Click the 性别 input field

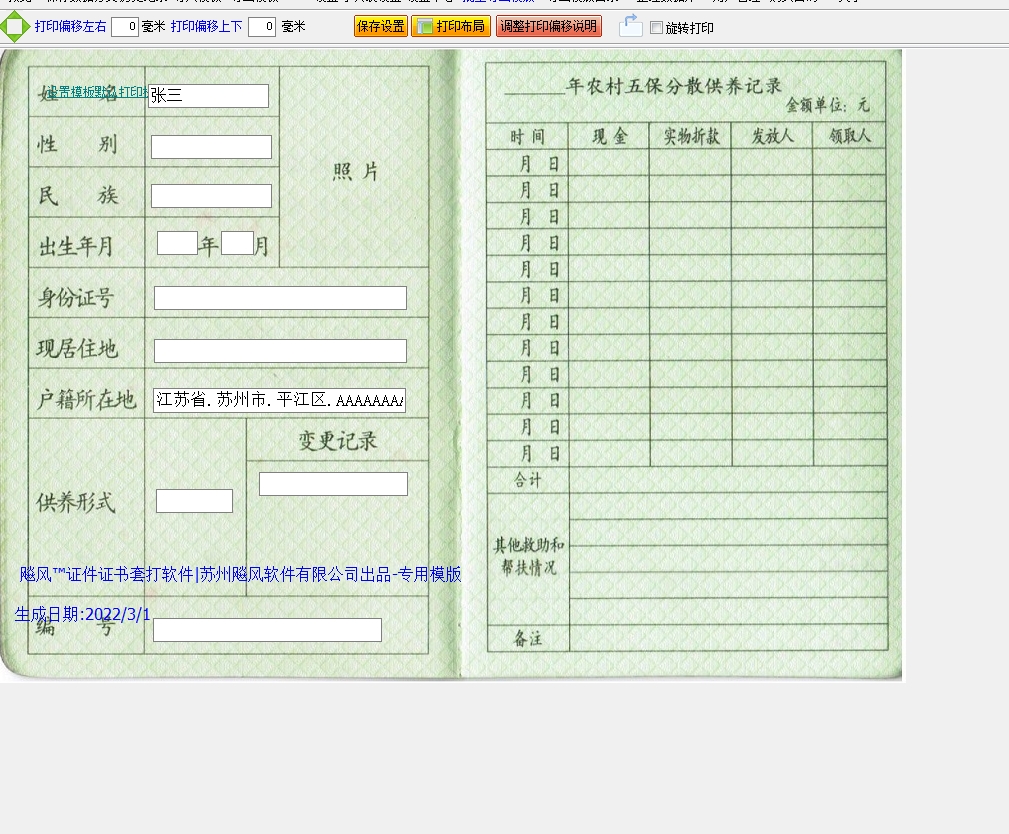pyautogui.click(x=211, y=147)
